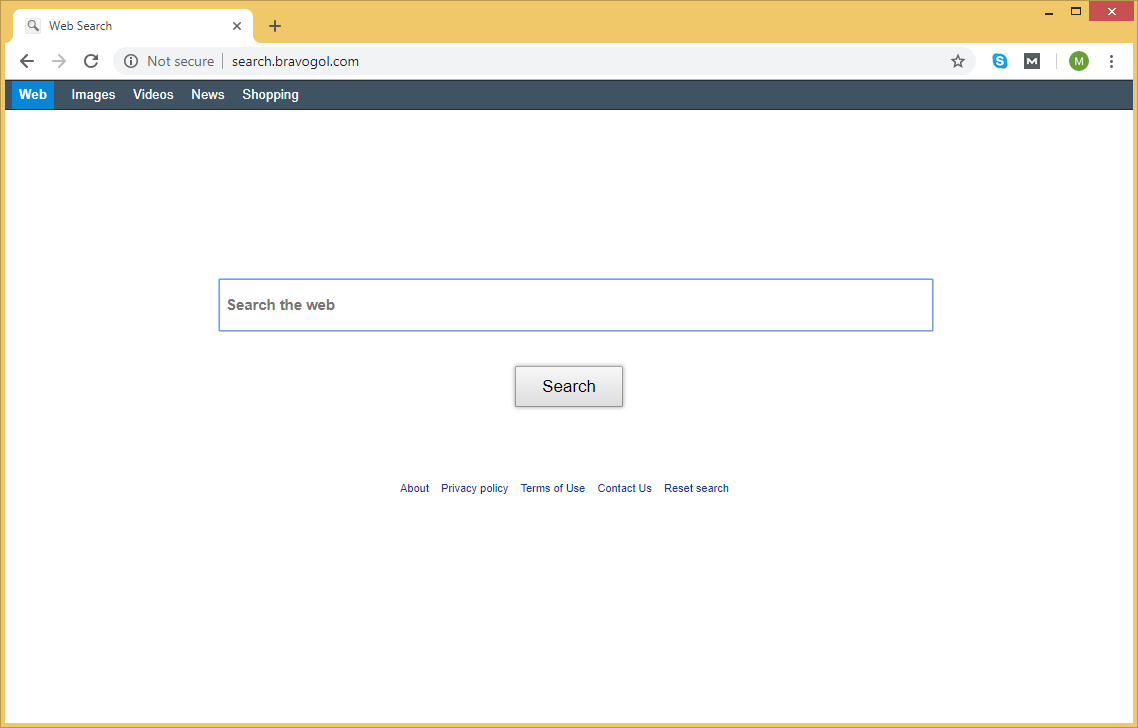This screenshot has height=728, width=1138.
Task: Focus the Search the web field
Action: coord(575,305)
